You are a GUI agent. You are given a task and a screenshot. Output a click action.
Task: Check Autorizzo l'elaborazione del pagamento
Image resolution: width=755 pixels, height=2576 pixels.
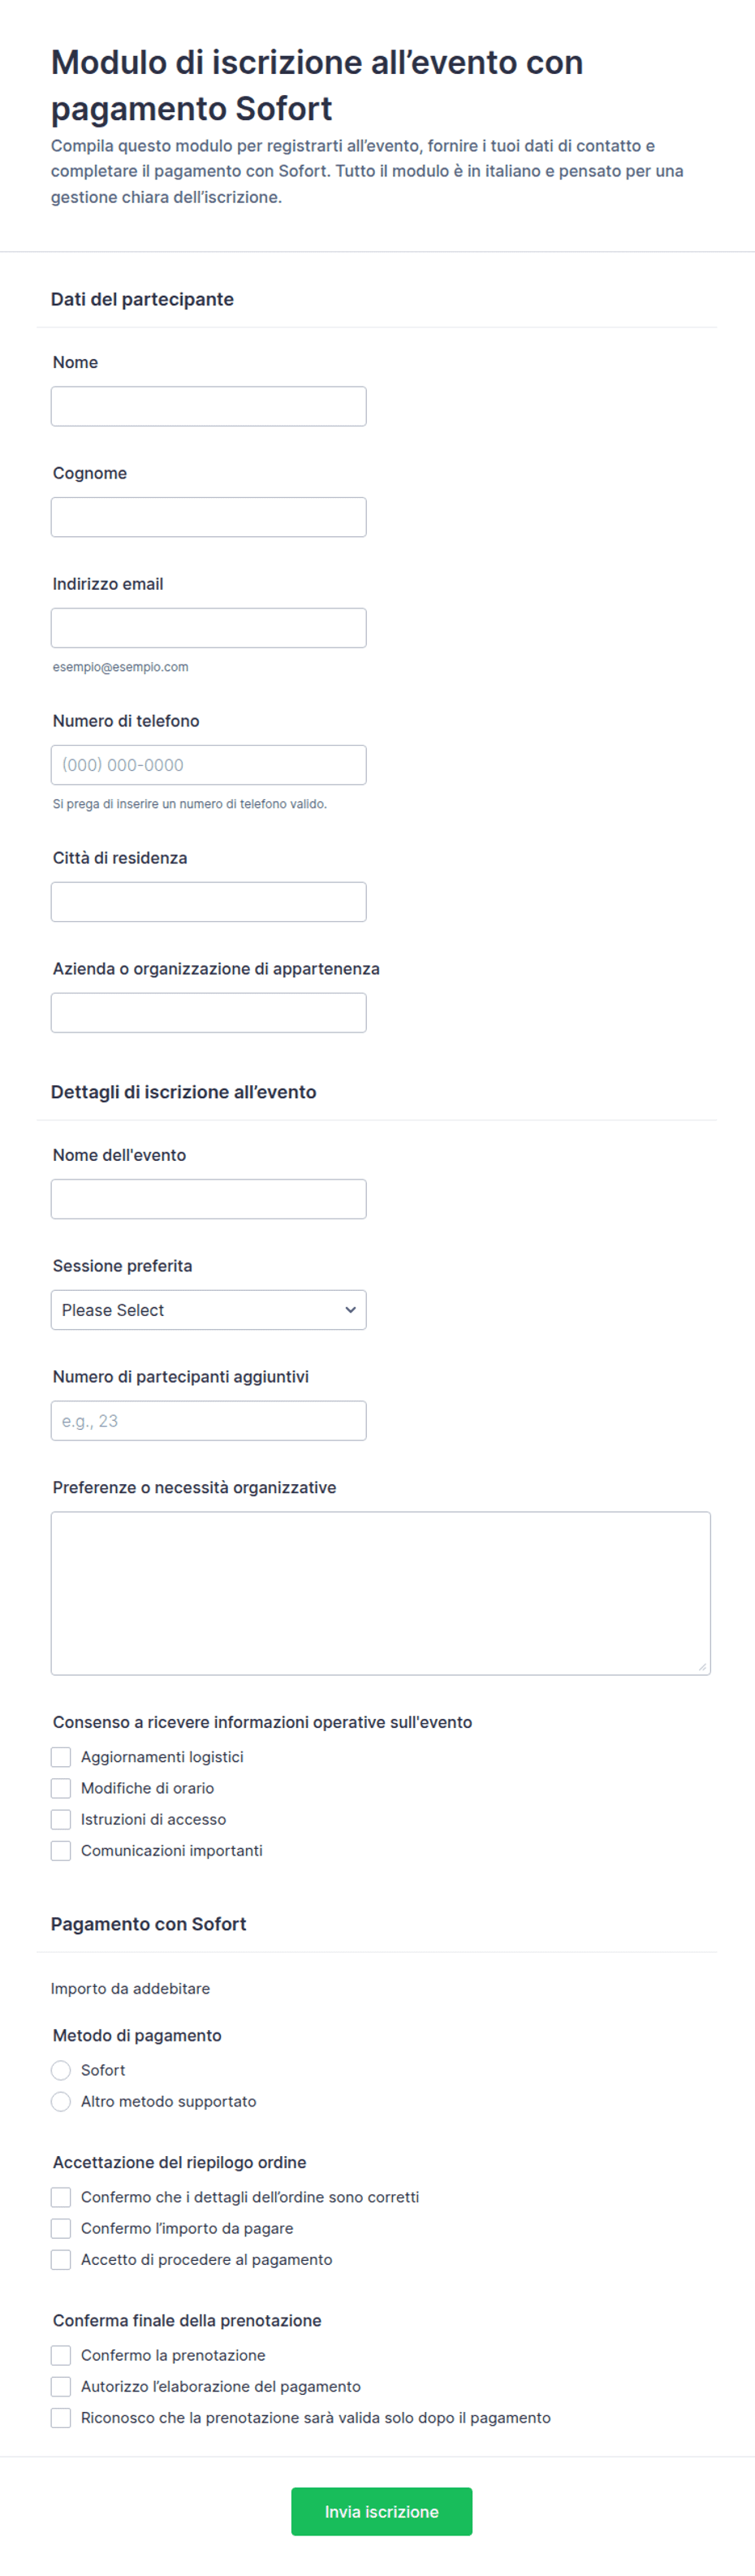pos(61,2386)
